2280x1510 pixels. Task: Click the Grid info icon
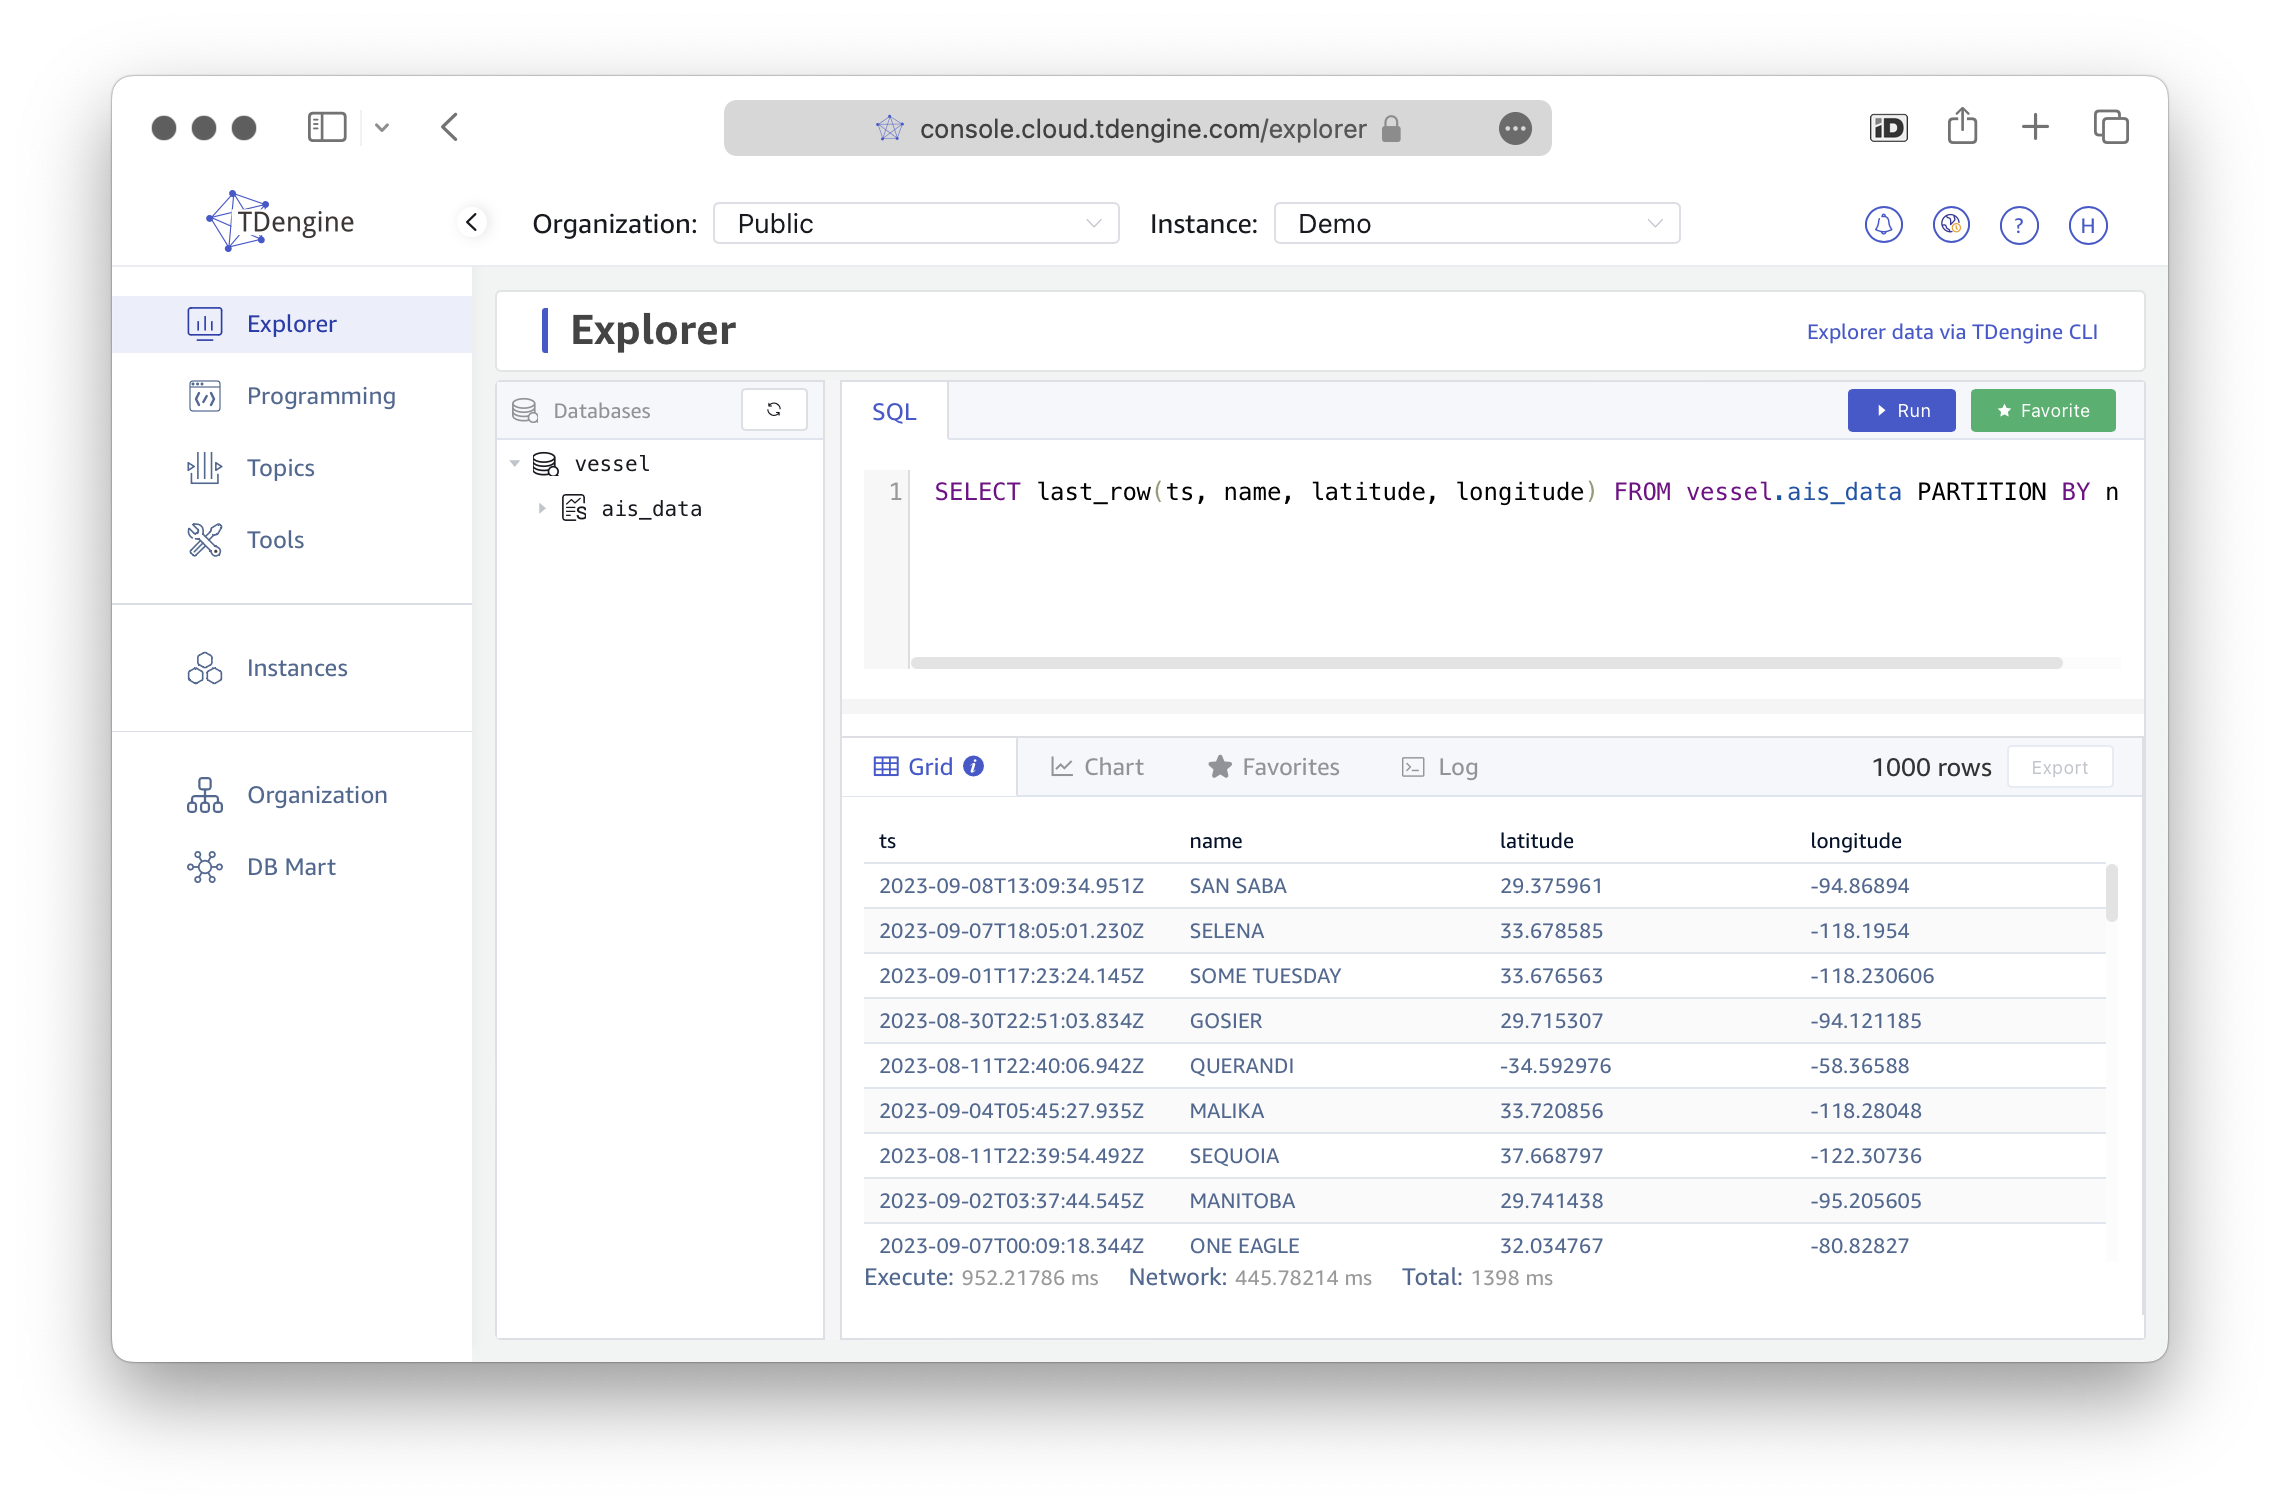pos(971,765)
